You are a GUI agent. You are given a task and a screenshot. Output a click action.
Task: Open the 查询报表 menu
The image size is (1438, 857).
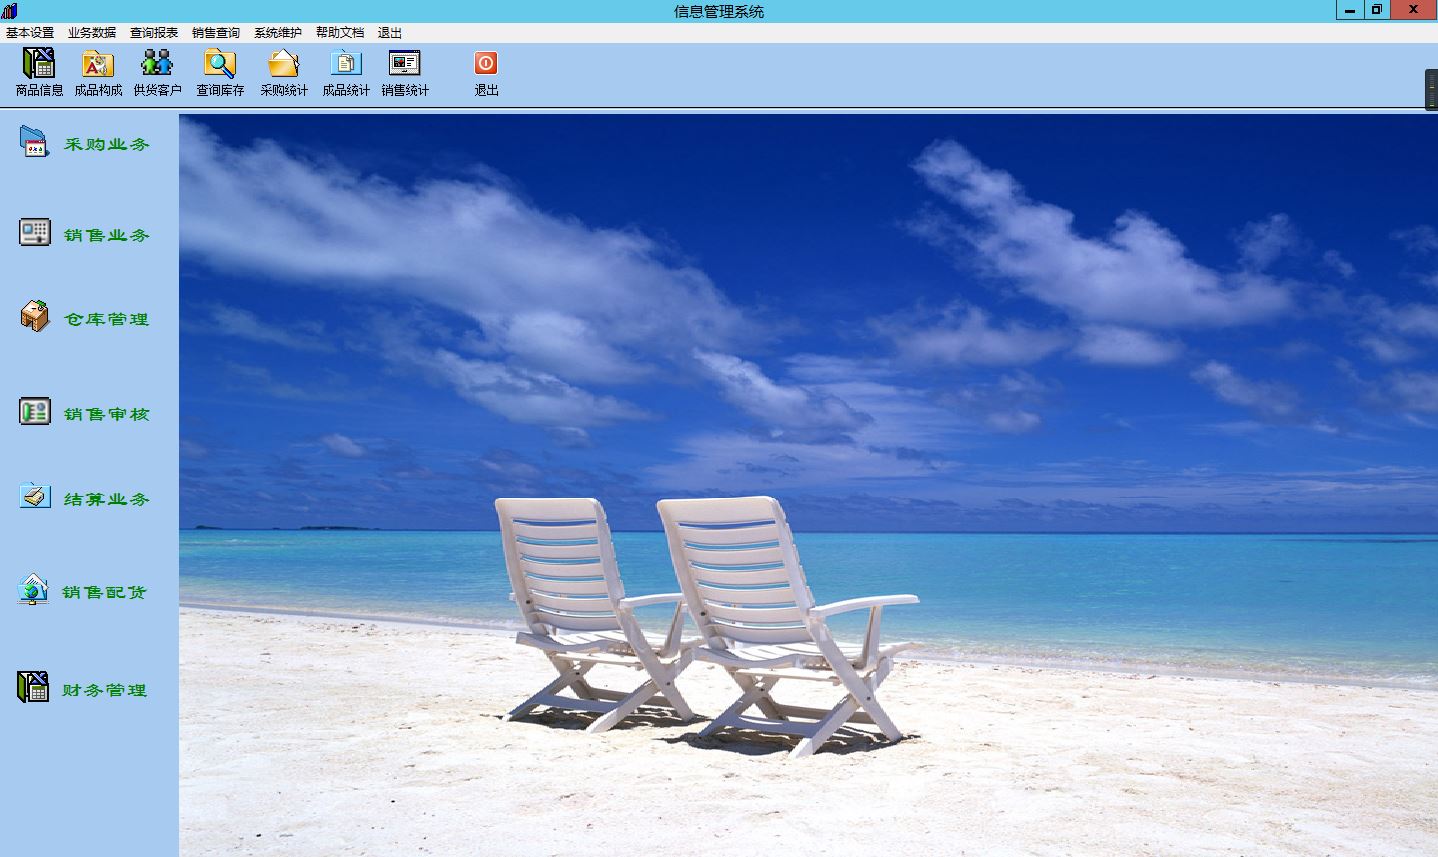154,33
